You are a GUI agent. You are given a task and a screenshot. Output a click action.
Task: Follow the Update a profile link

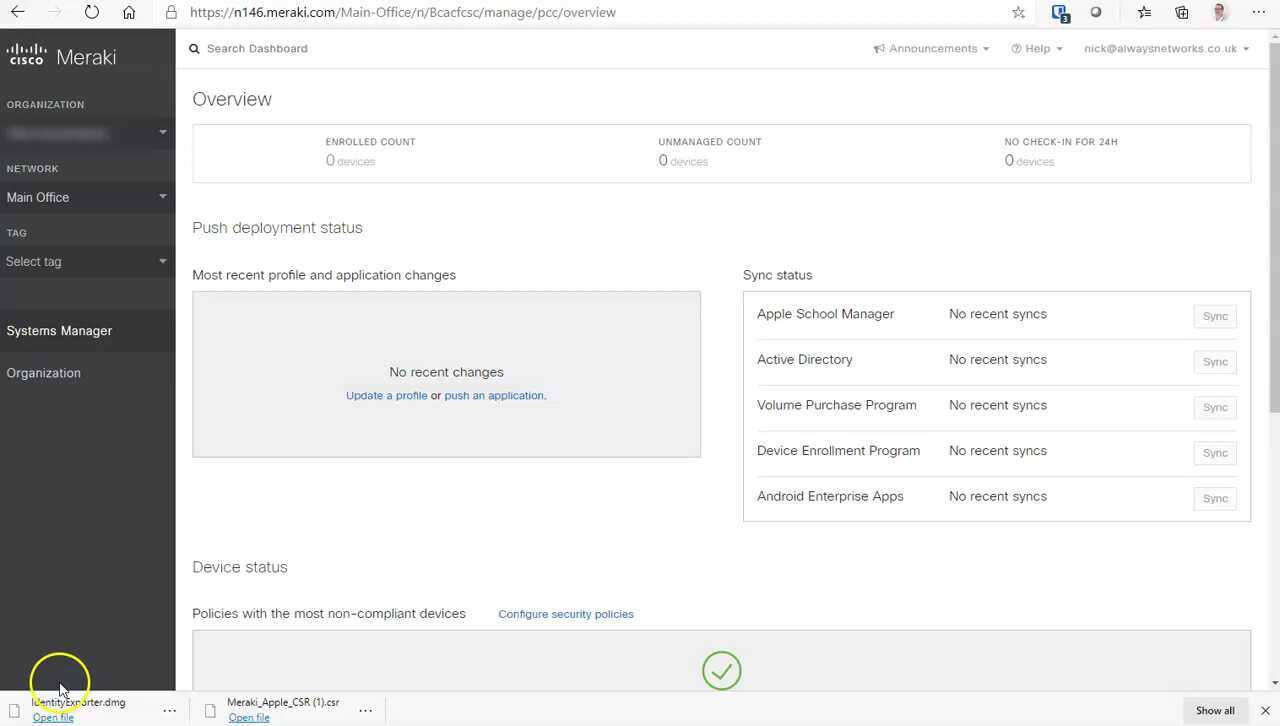pos(386,395)
